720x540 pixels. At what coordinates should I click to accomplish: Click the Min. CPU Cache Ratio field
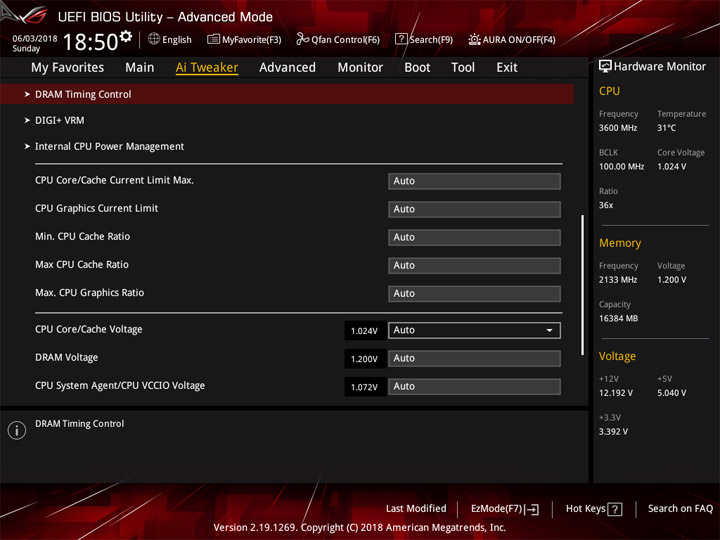(x=474, y=237)
